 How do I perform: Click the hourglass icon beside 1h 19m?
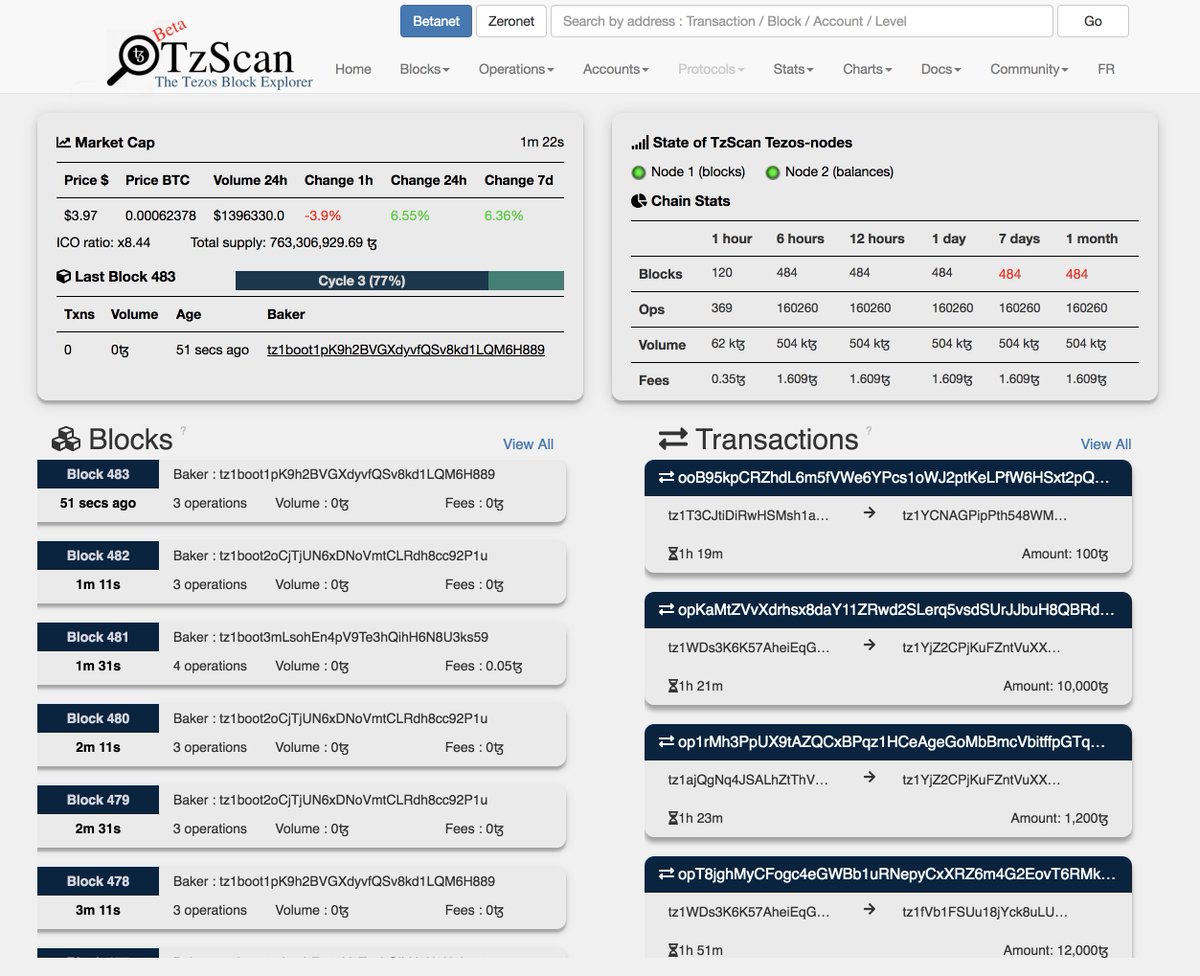(673, 554)
